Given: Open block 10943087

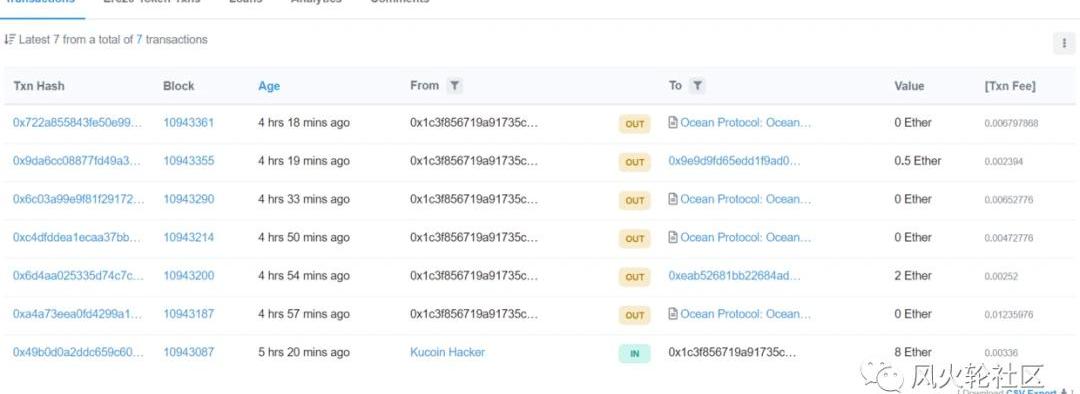Looking at the screenshot, I should (x=188, y=352).
